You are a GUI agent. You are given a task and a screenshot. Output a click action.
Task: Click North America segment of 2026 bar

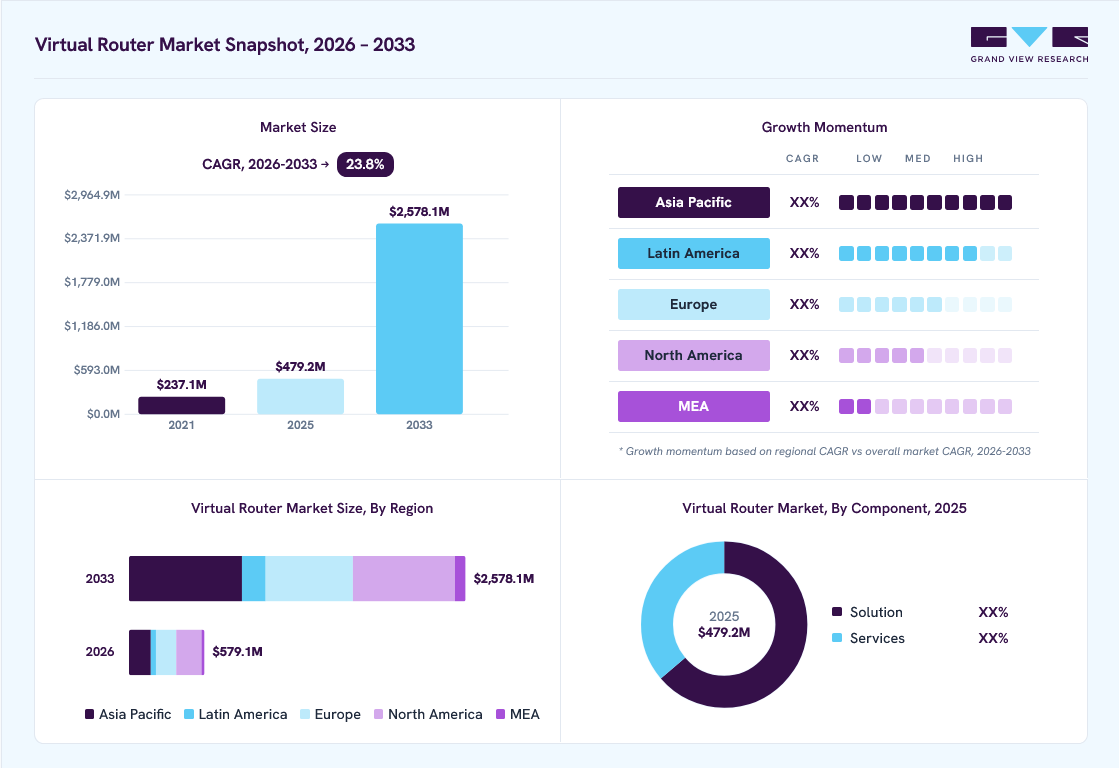coord(189,652)
